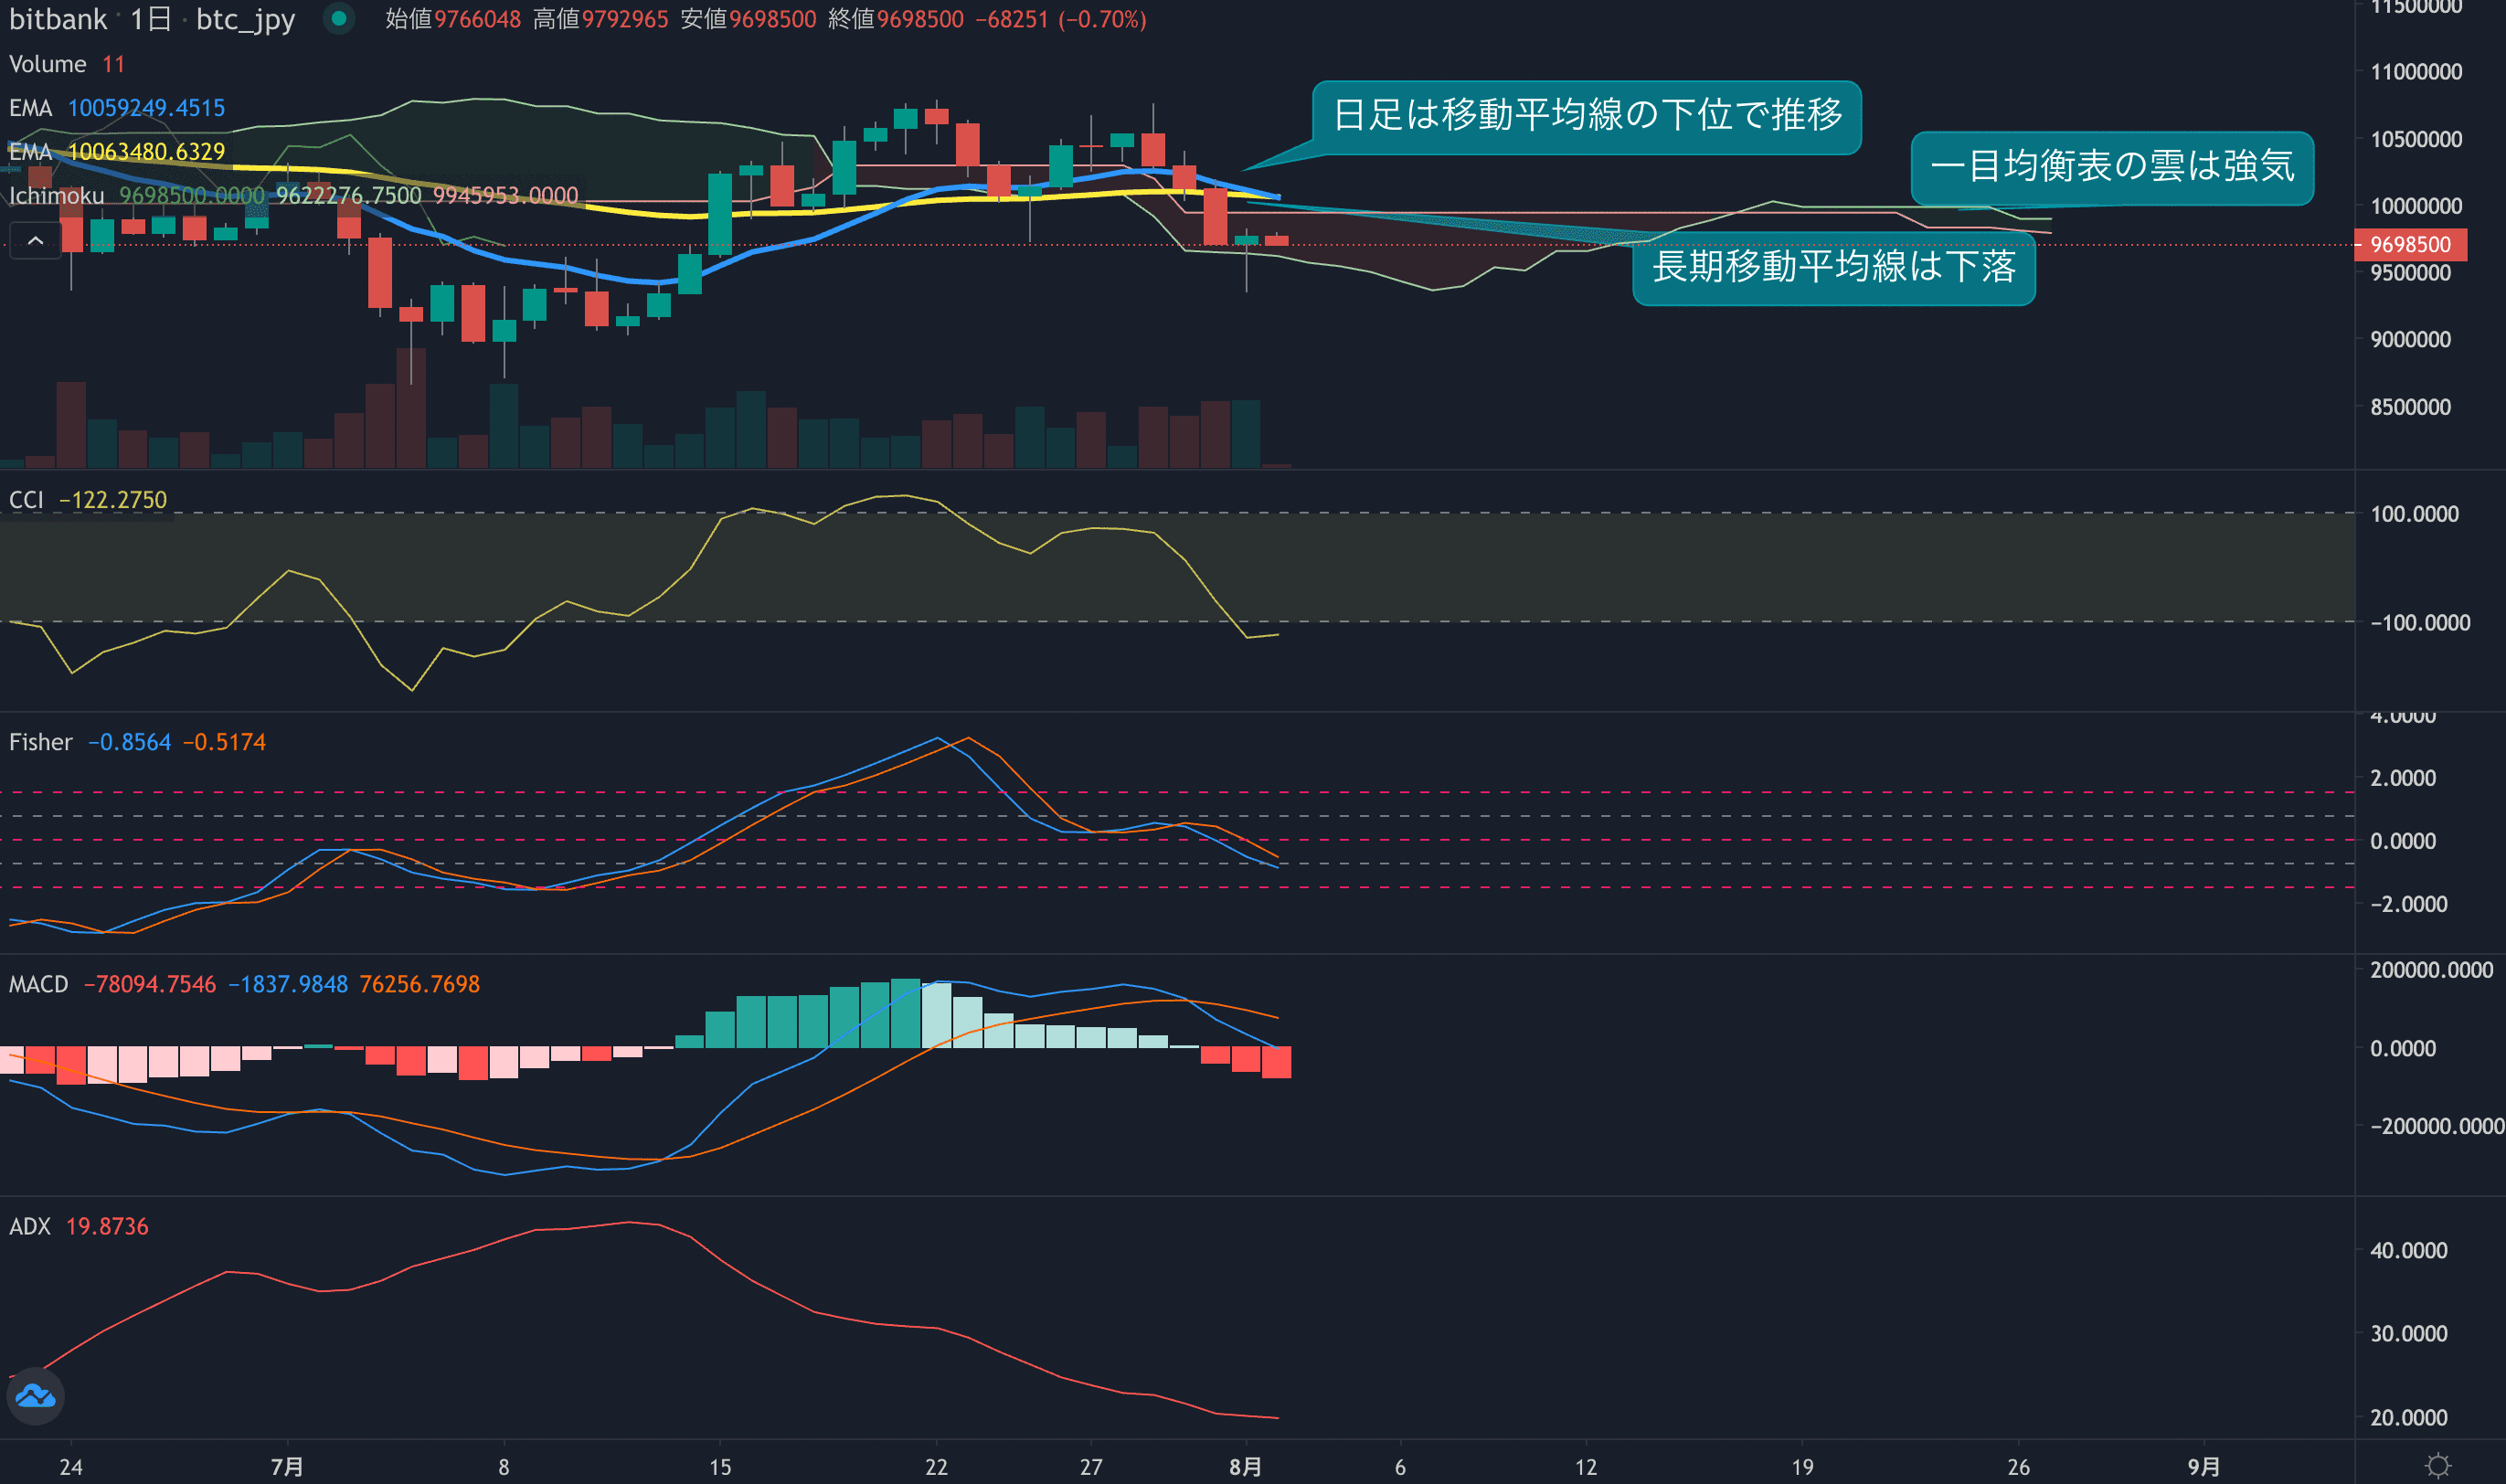Click the bitbank btc_jpy symbol title
Viewport: 2506px width, 1484px height.
[x=152, y=19]
